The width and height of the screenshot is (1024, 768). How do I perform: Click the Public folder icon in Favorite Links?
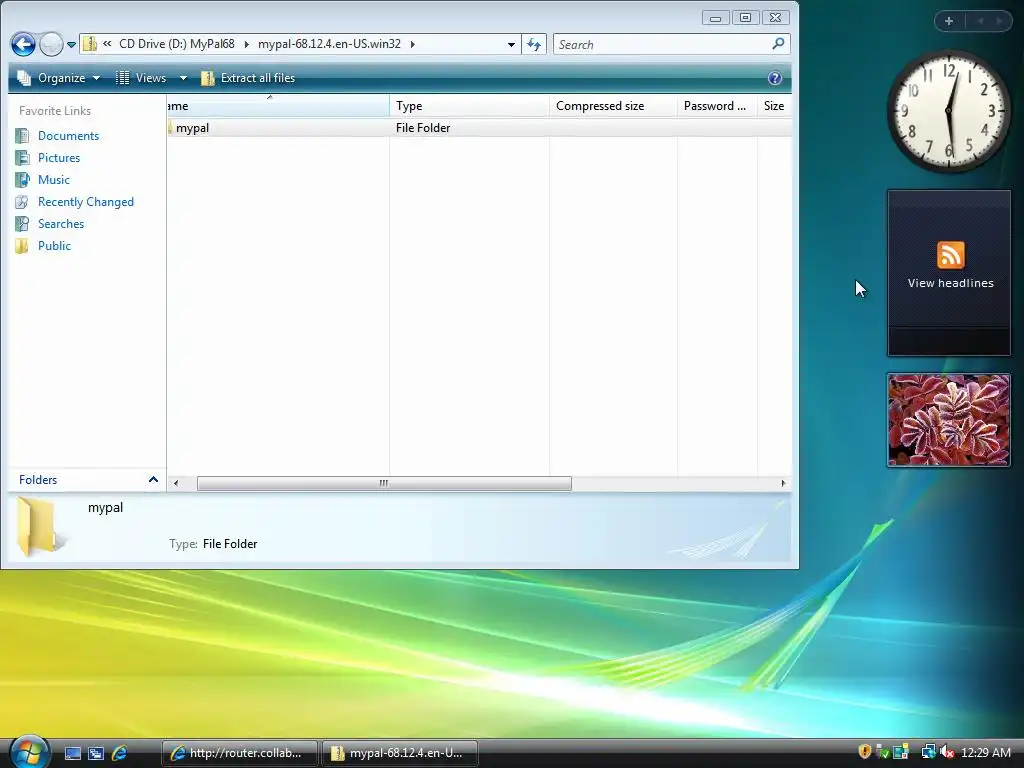pyautogui.click(x=22, y=246)
